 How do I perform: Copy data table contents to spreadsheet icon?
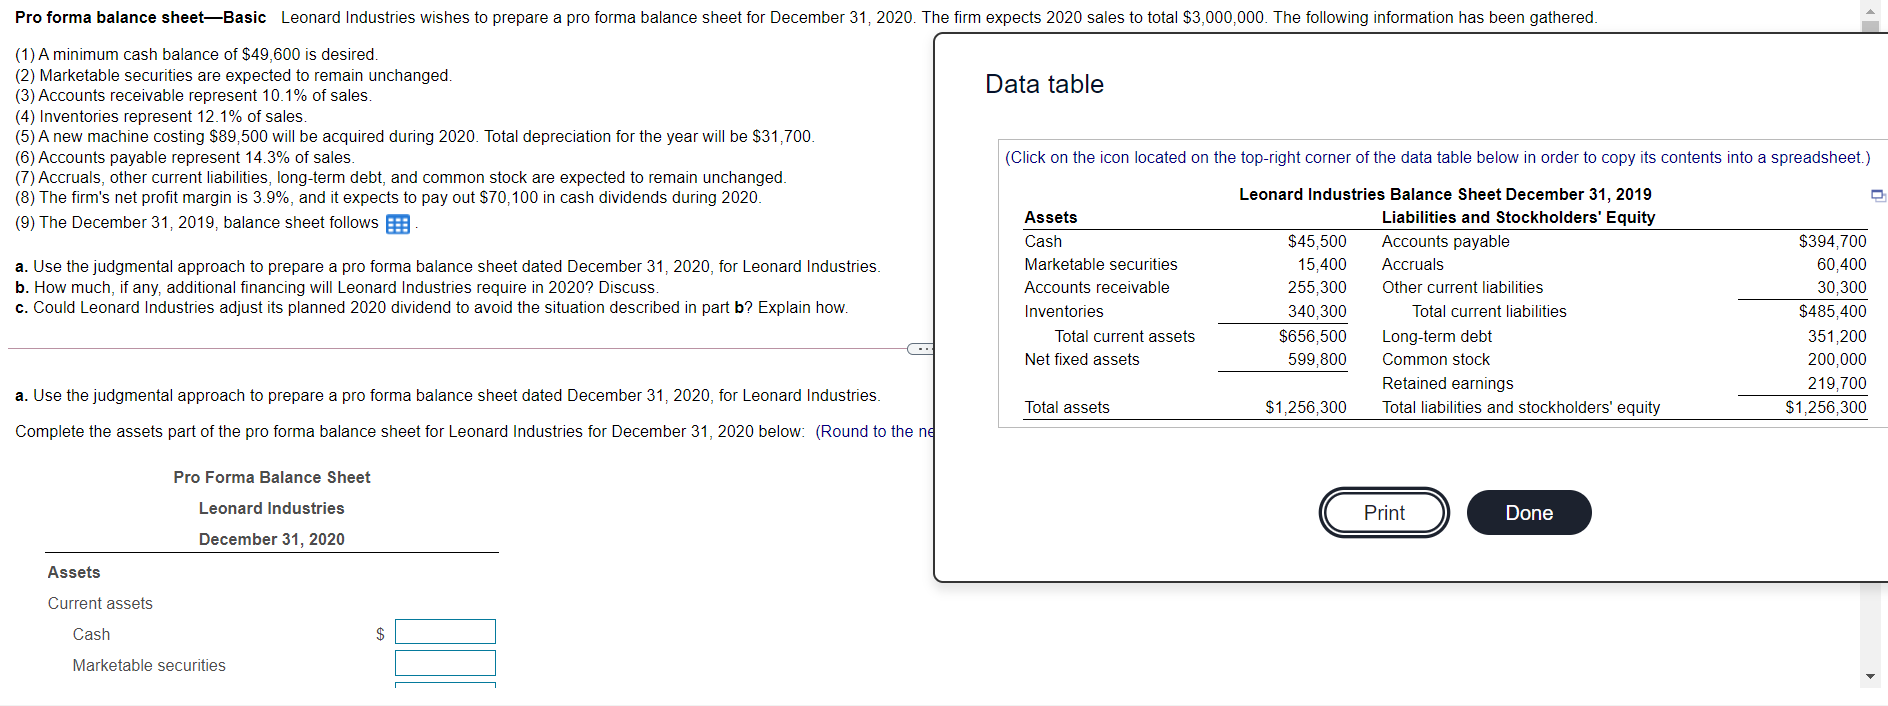pos(1878,195)
